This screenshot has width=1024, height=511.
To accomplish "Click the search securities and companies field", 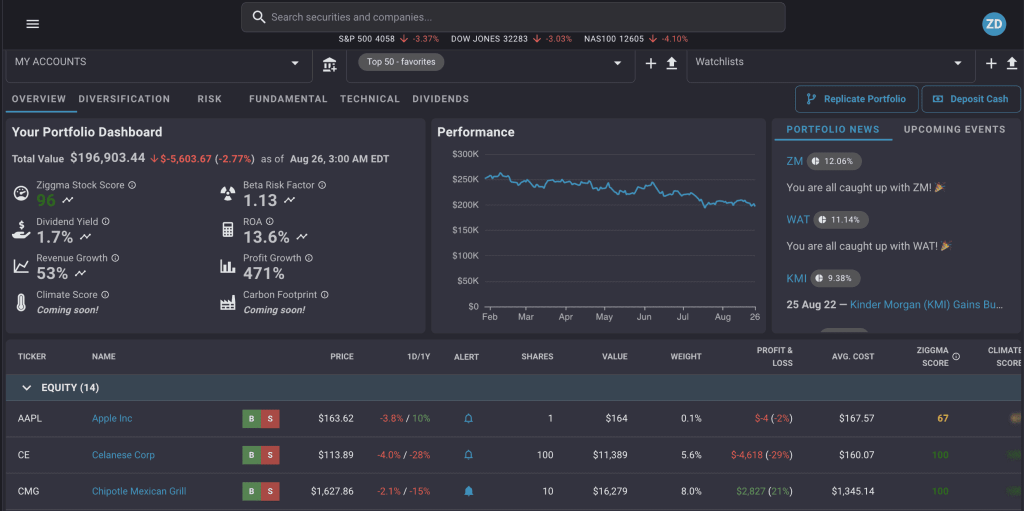I will (513, 17).
